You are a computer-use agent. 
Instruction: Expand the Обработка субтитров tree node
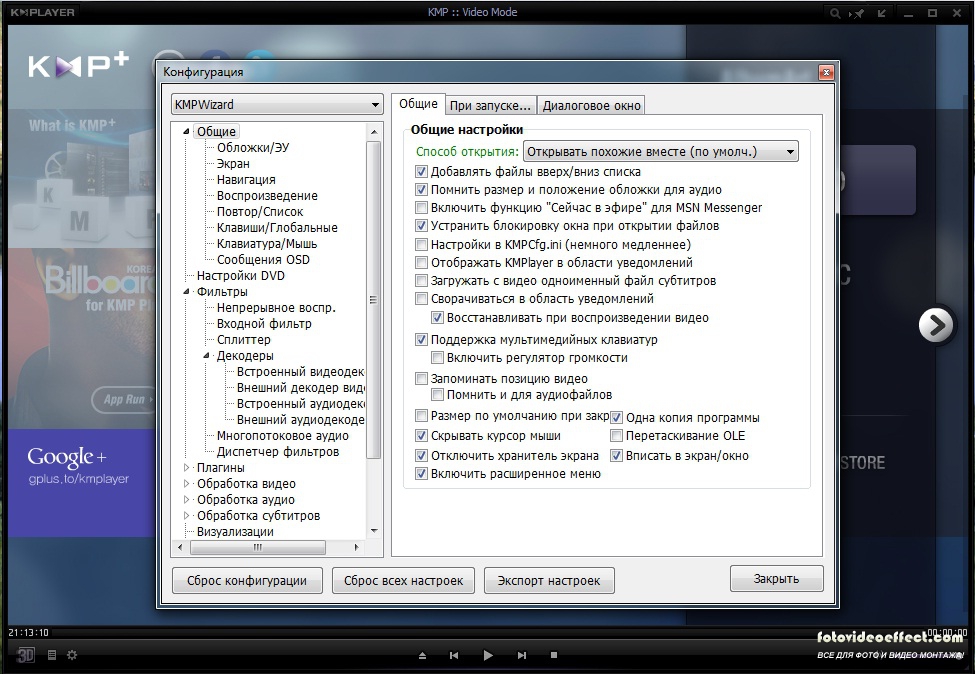tap(186, 515)
